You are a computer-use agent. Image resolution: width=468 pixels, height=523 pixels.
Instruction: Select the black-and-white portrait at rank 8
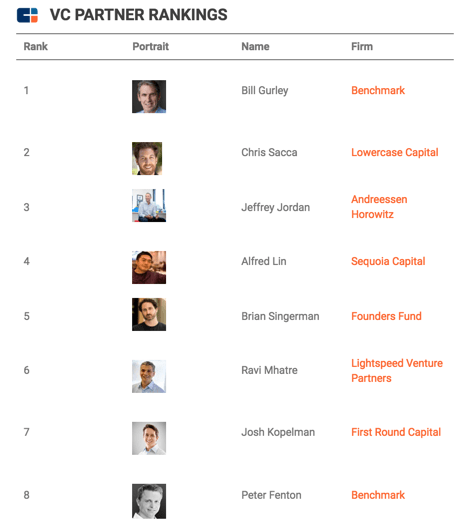tap(149, 501)
